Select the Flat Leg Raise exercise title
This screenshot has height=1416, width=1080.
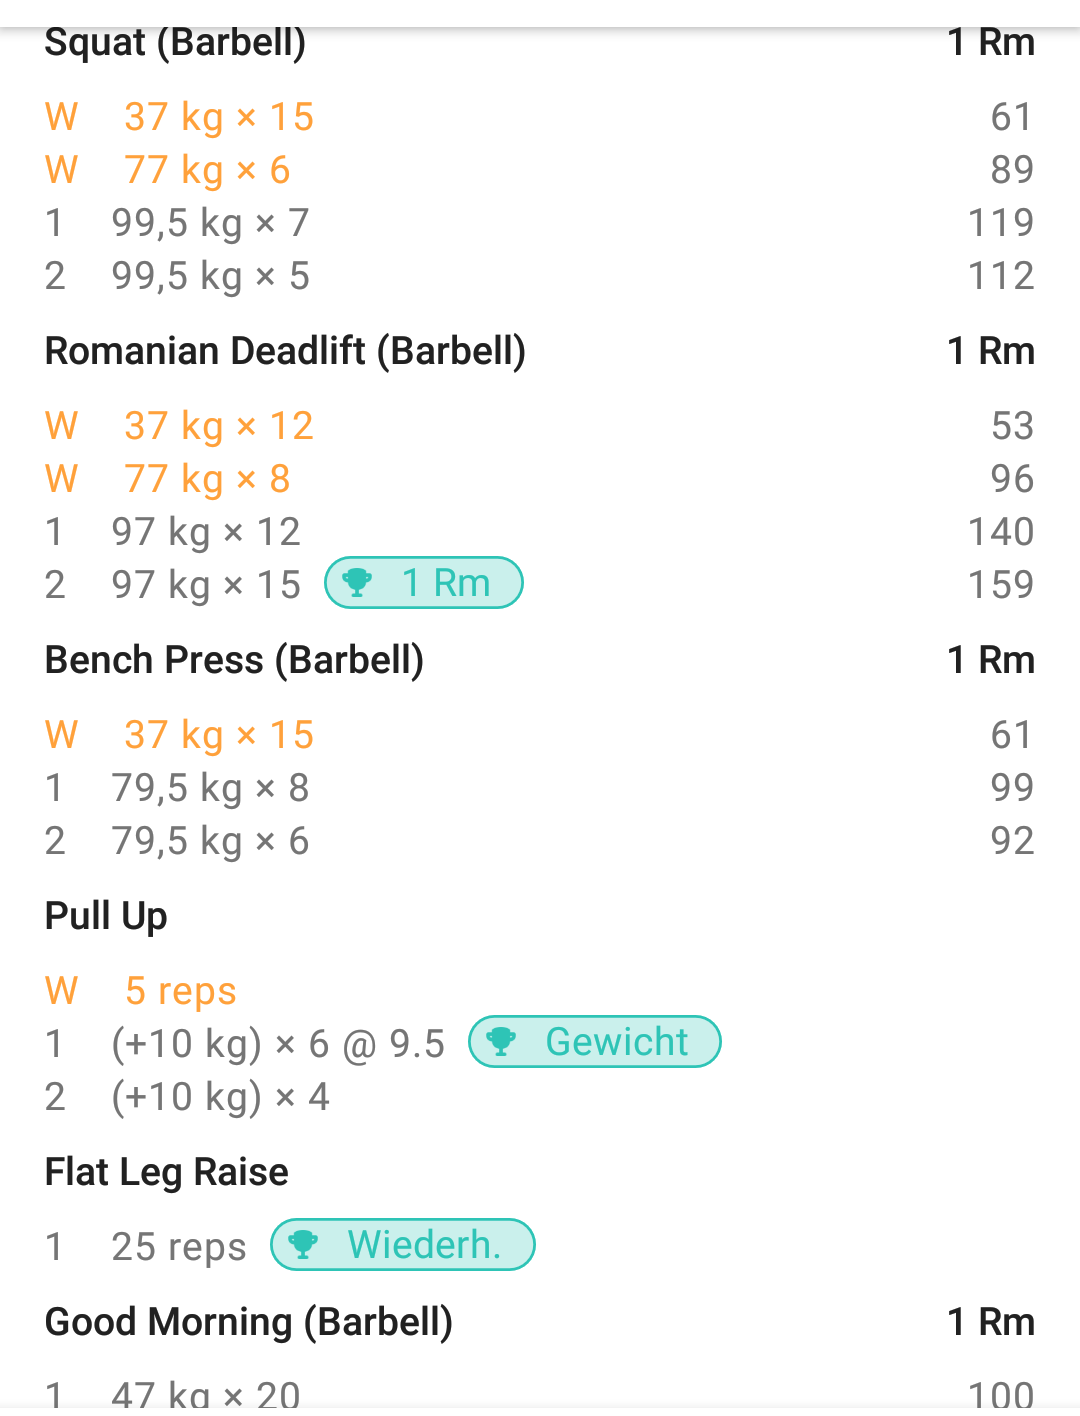(167, 1172)
